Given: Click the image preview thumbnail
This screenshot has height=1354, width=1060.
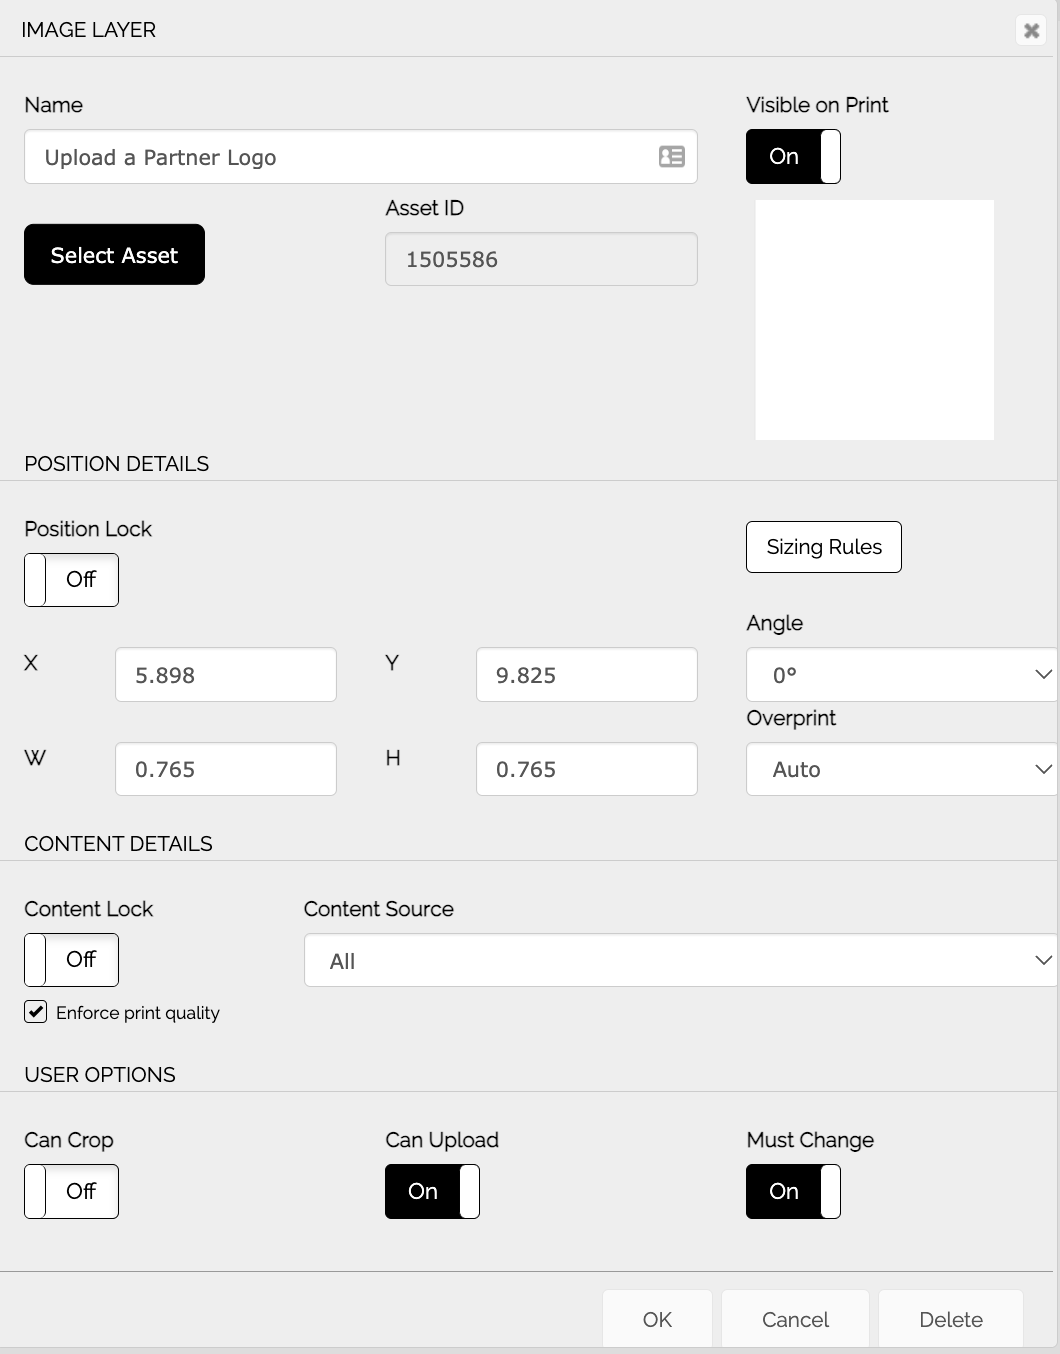Looking at the screenshot, I should tap(874, 320).
